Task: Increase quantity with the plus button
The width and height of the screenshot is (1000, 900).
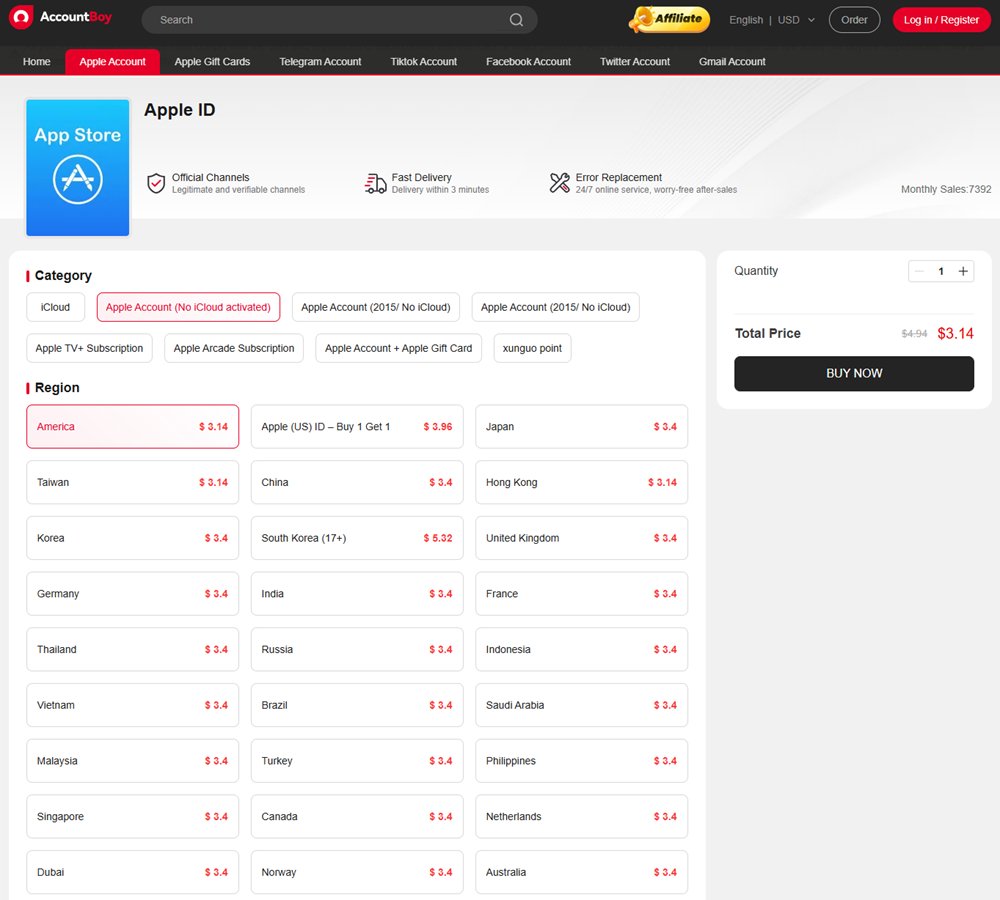Action: coord(963,271)
